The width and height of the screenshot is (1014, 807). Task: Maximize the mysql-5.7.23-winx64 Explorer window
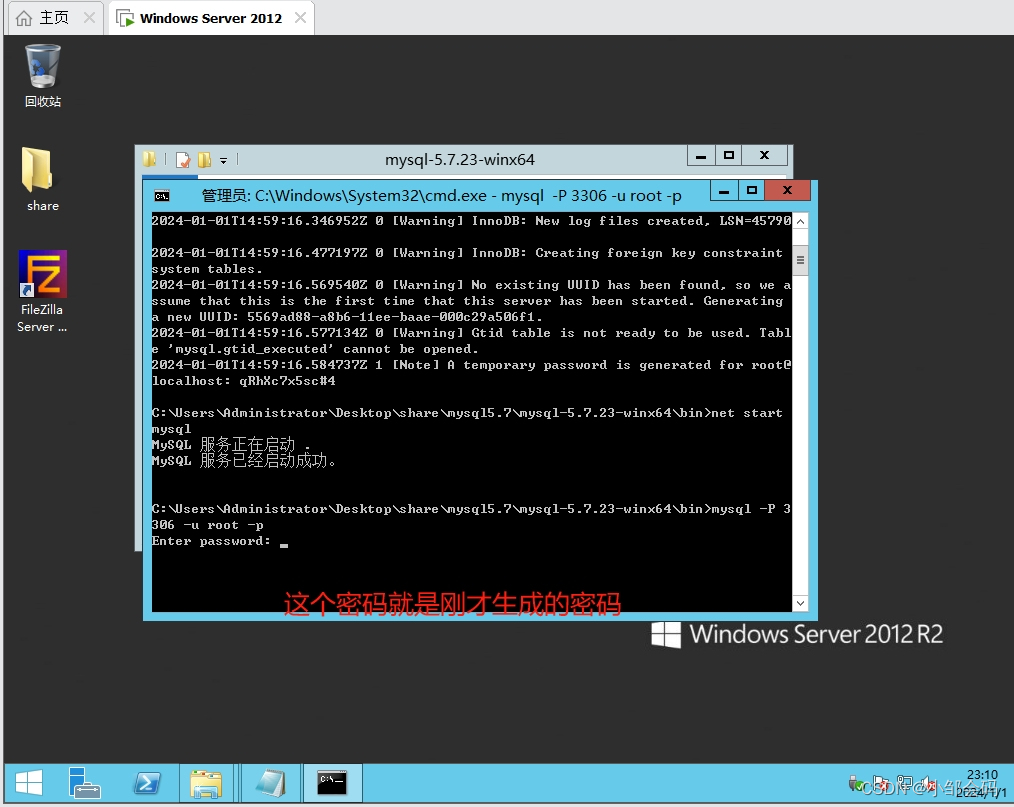[728, 156]
